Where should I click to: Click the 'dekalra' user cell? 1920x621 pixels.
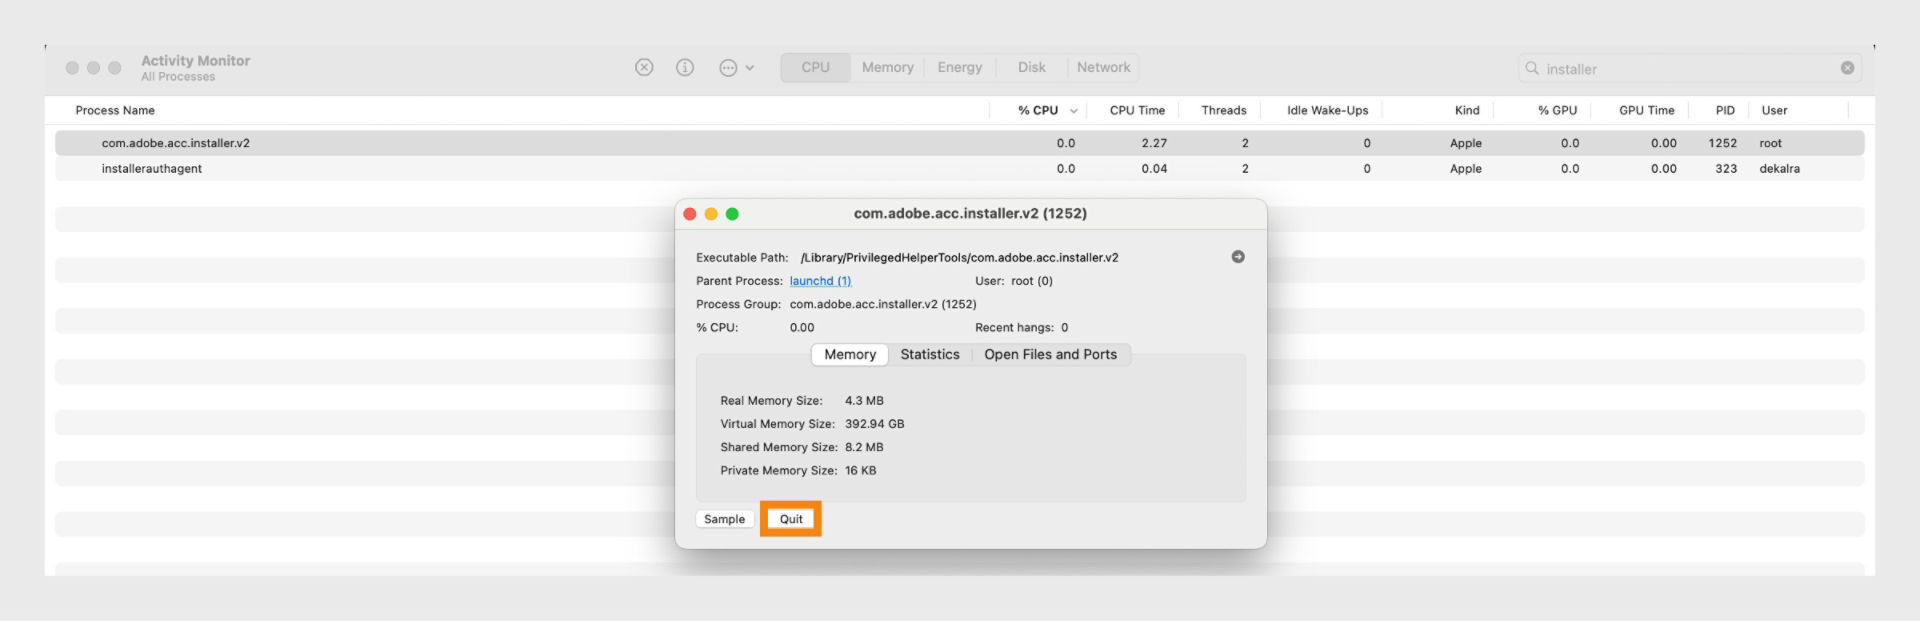[x=1779, y=169]
